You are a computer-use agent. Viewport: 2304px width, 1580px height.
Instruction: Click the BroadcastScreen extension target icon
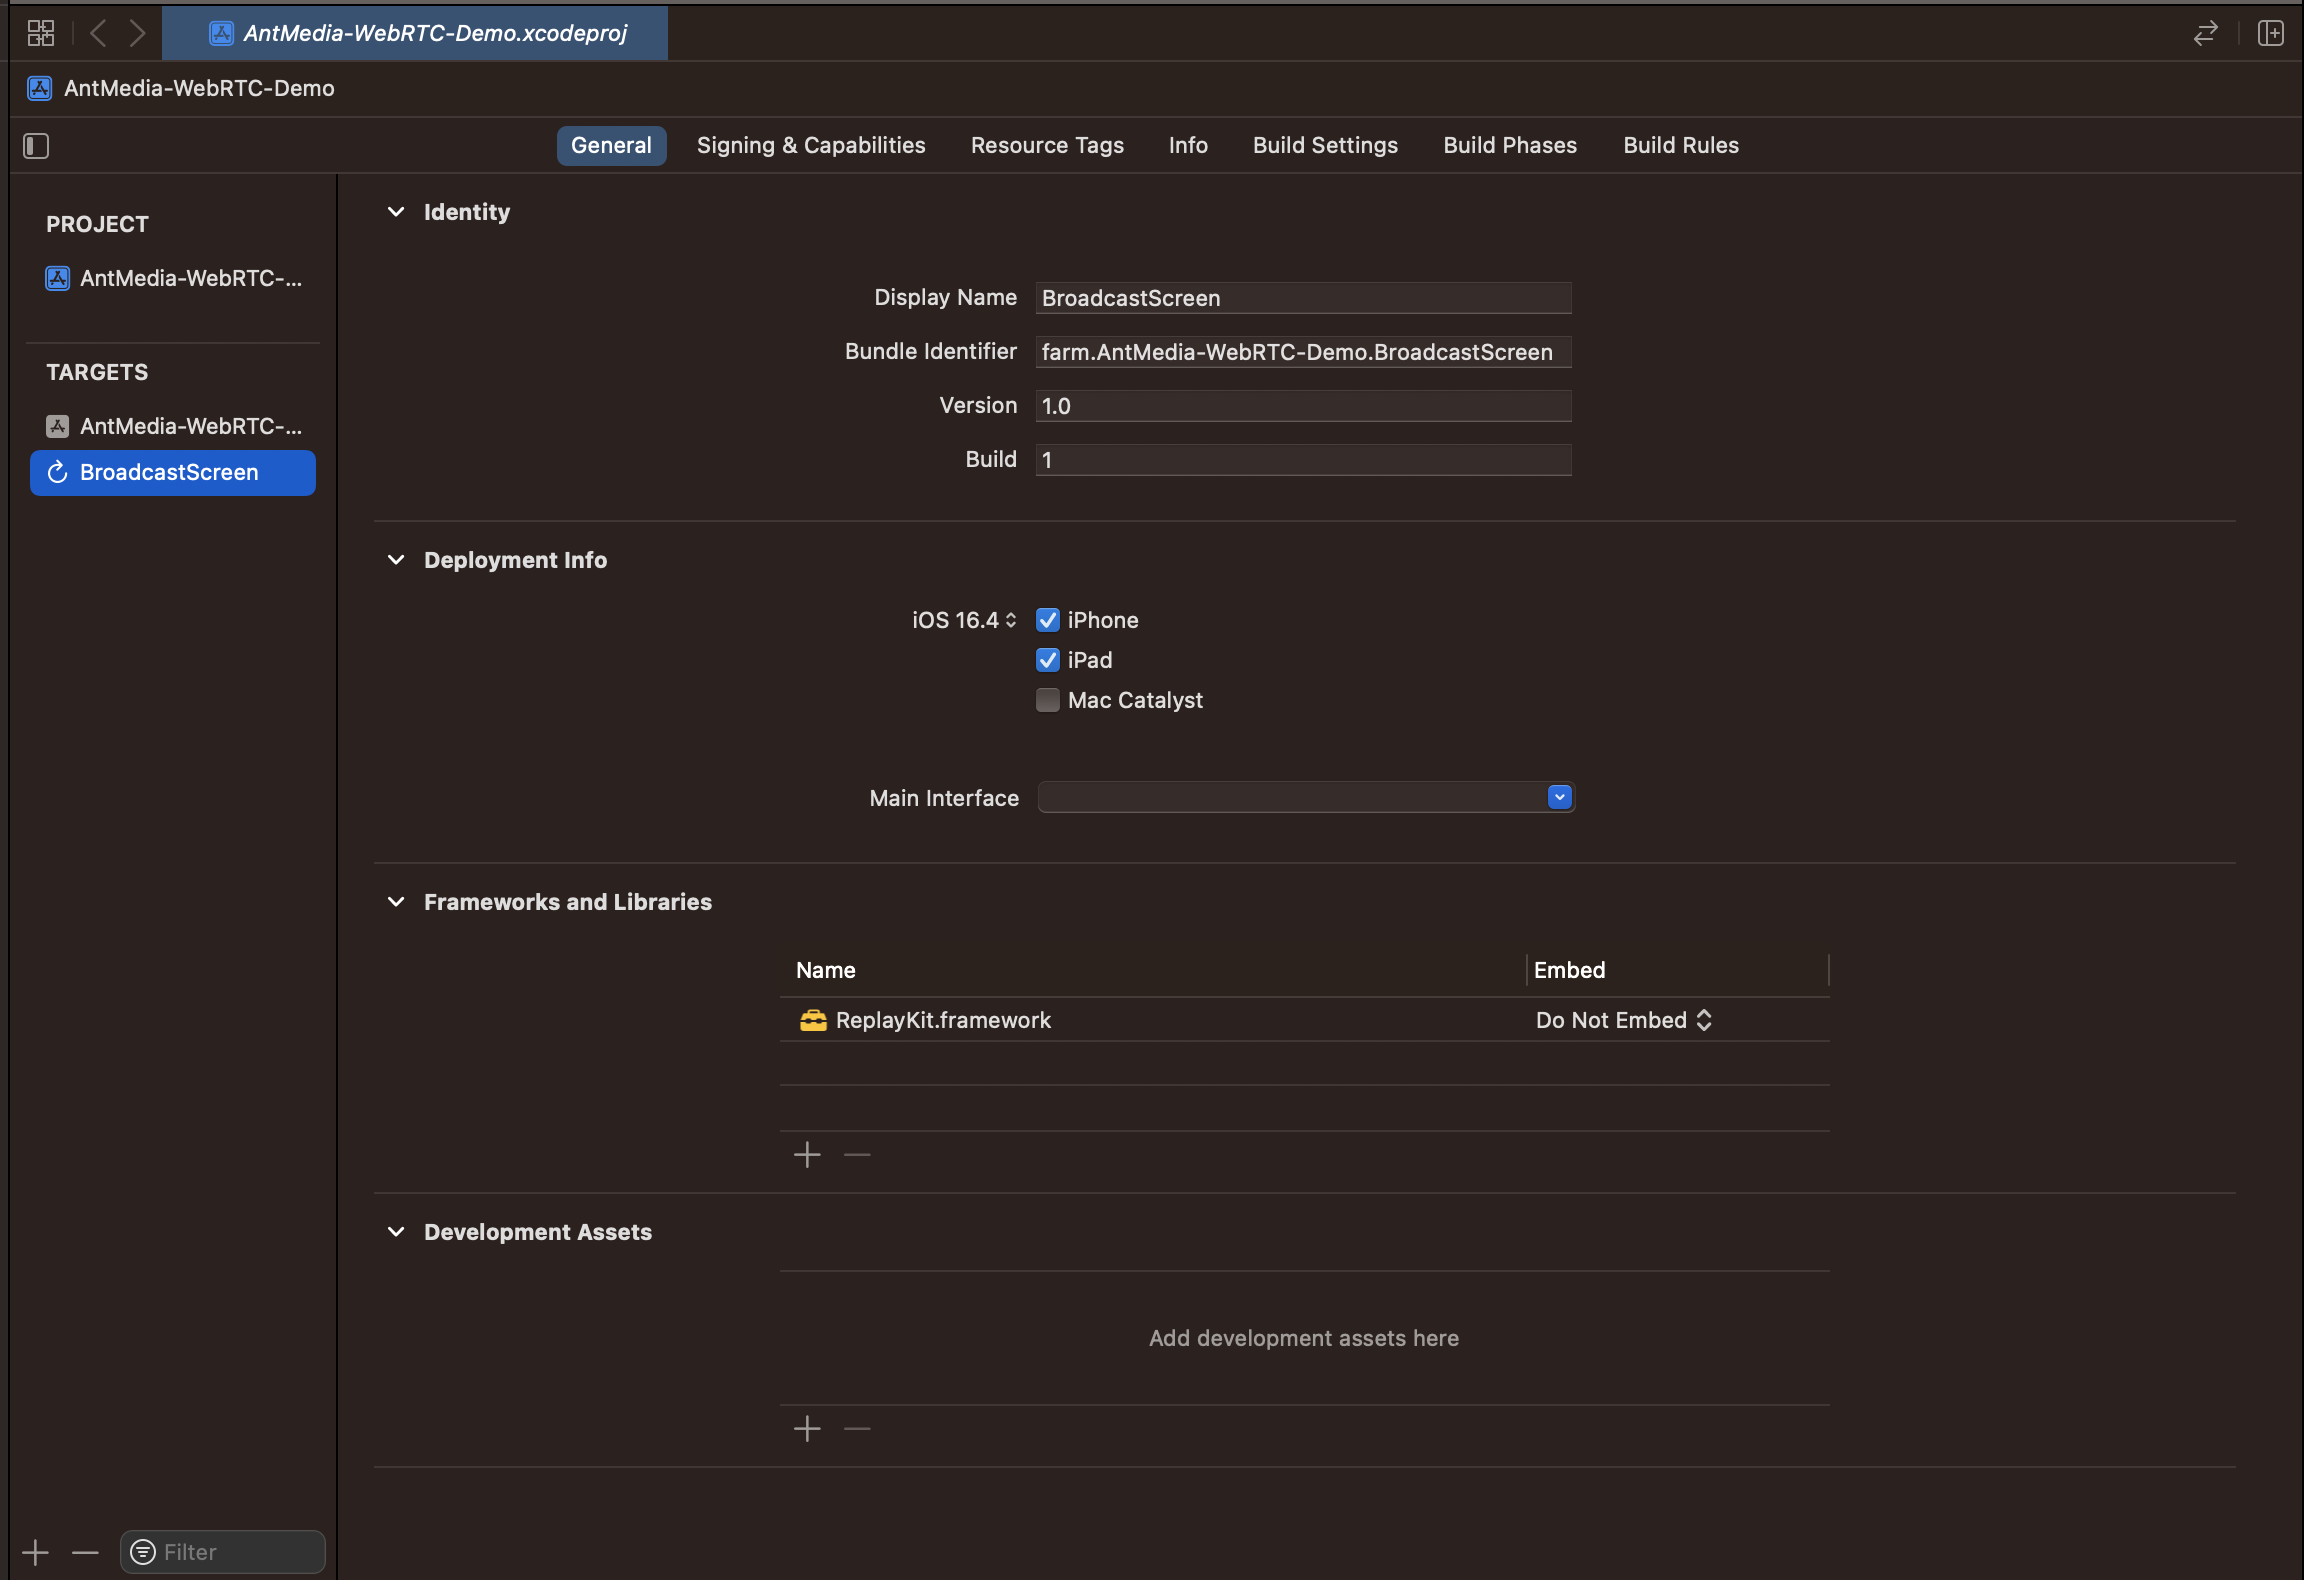click(58, 472)
